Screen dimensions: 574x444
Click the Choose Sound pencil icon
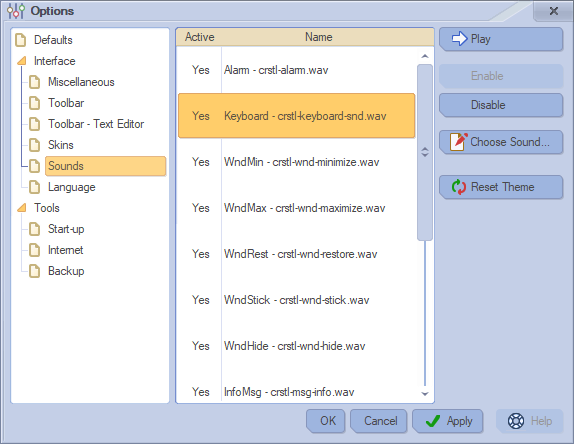pos(458,142)
